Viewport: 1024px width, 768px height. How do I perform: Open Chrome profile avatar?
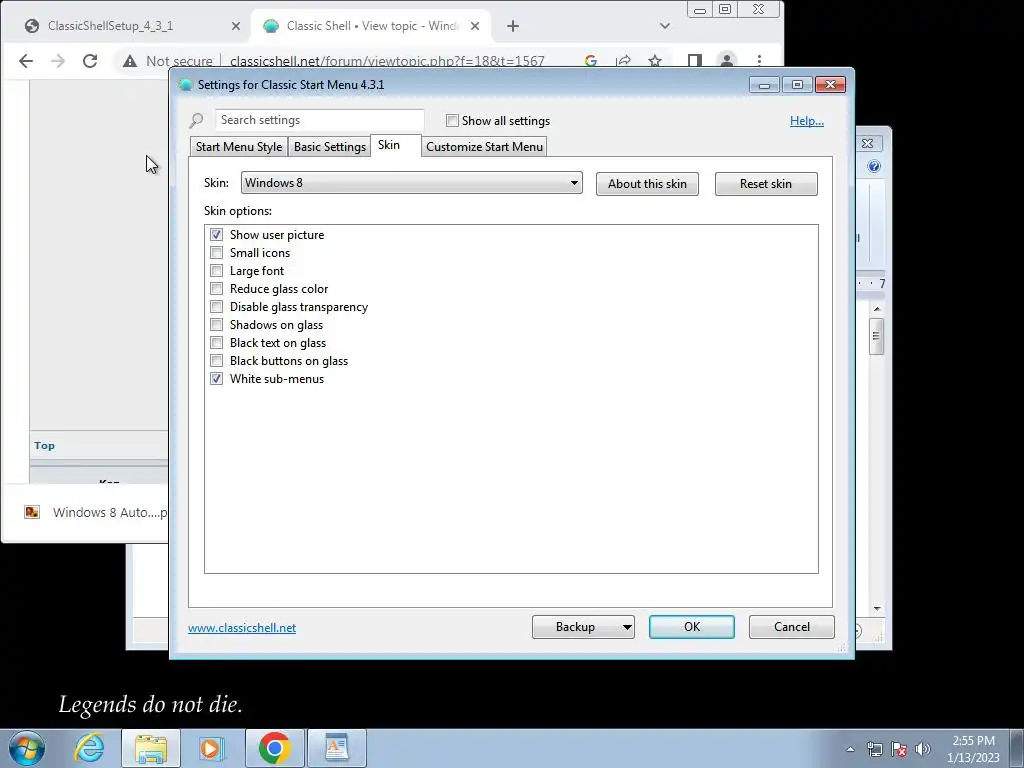point(727,61)
